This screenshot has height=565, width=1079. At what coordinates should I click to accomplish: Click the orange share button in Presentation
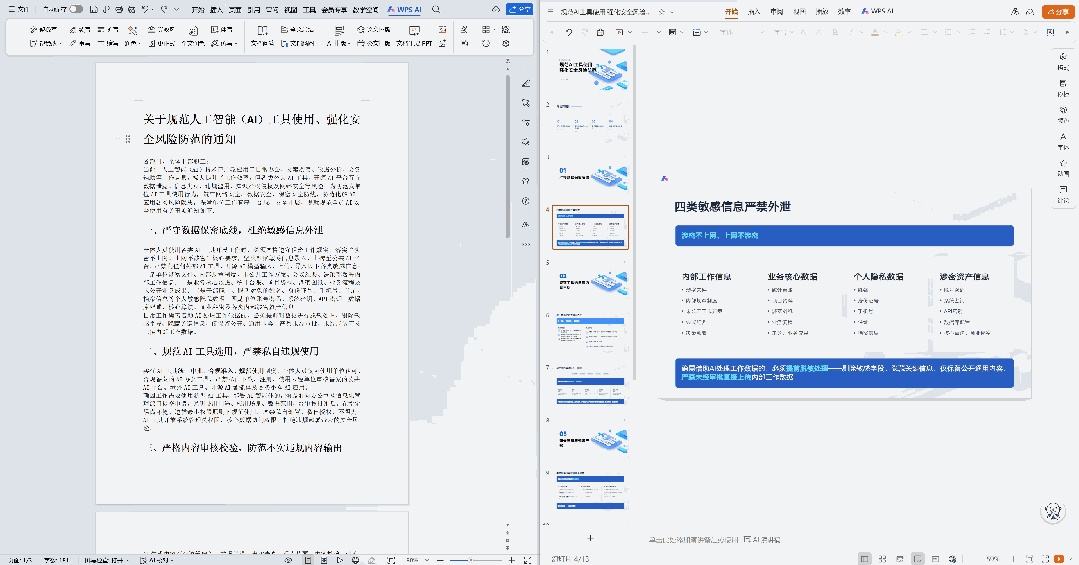pyautogui.click(x=1058, y=11)
